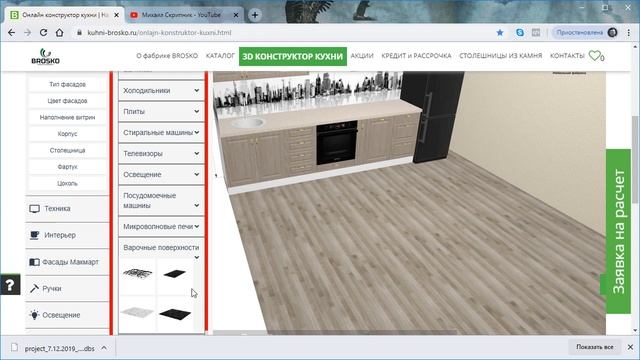Close the downloads bar
Image resolution: width=640 pixels, height=360 pixels.
pyautogui.click(x=630, y=347)
